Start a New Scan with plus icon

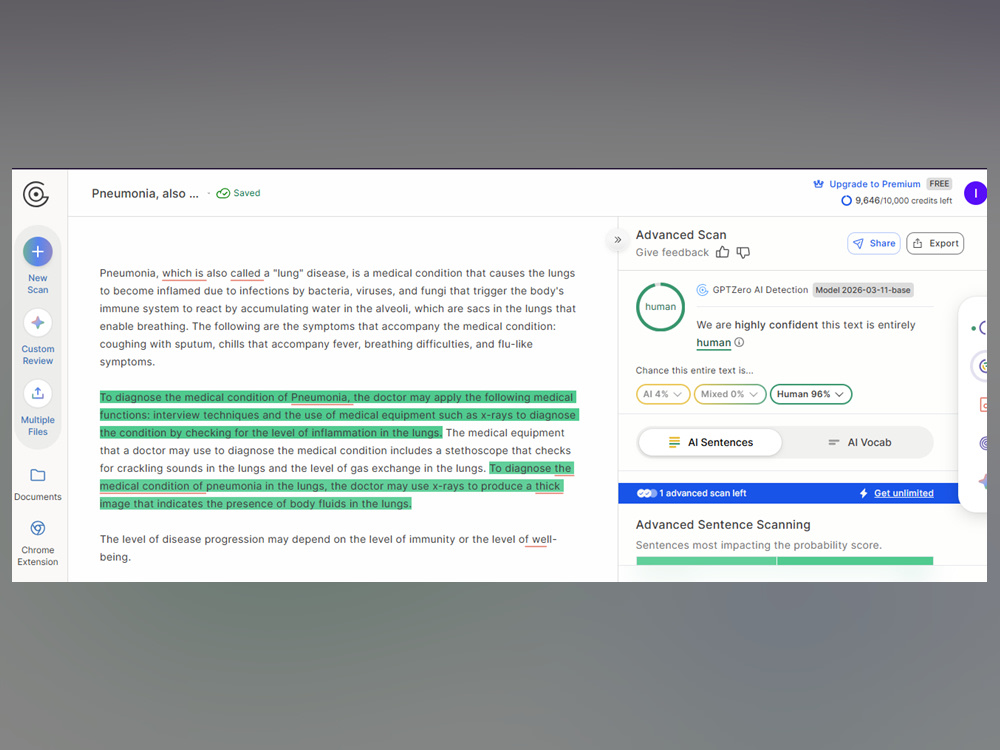point(38,251)
